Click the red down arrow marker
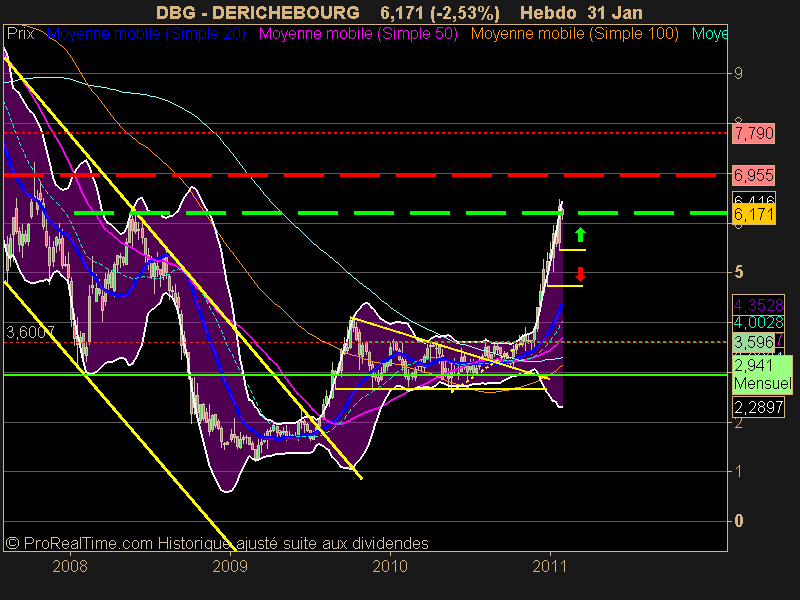 click(x=580, y=274)
